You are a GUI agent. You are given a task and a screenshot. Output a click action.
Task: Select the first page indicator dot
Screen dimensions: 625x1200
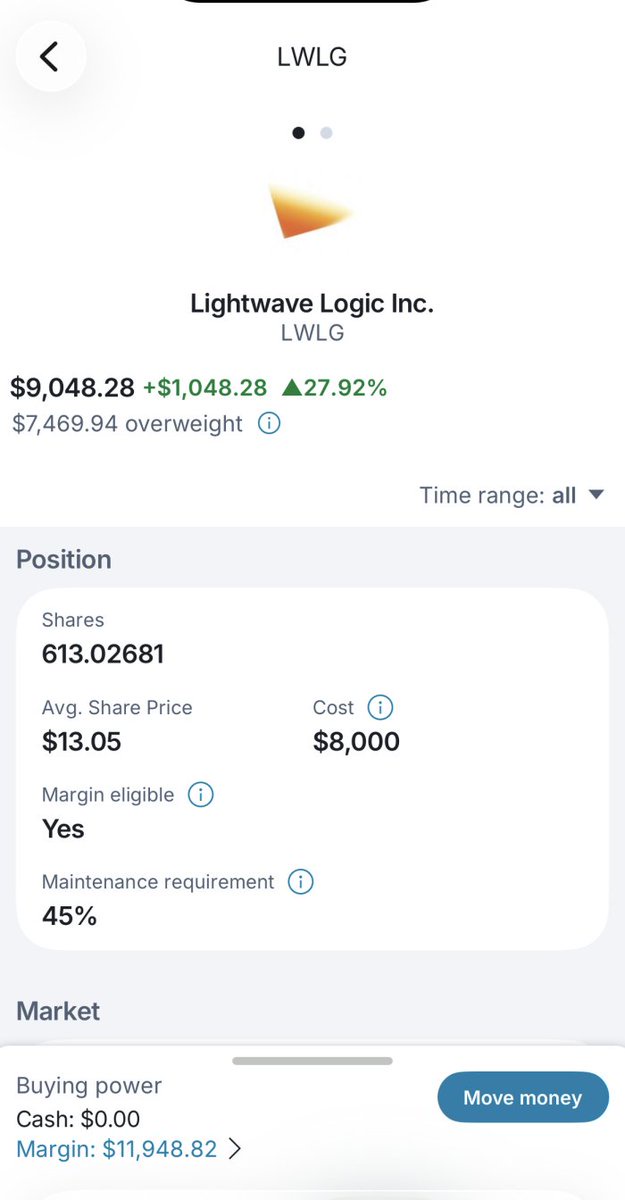pyautogui.click(x=298, y=132)
